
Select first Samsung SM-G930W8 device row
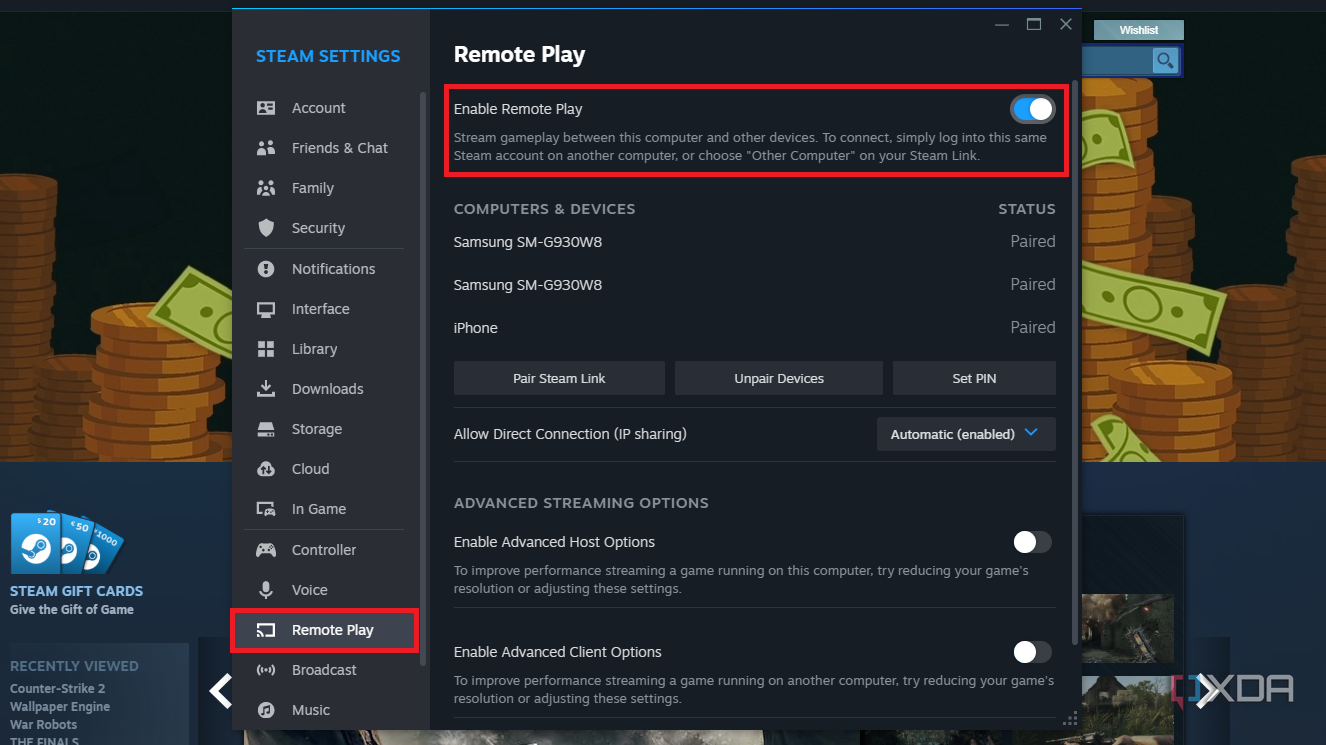coord(754,242)
